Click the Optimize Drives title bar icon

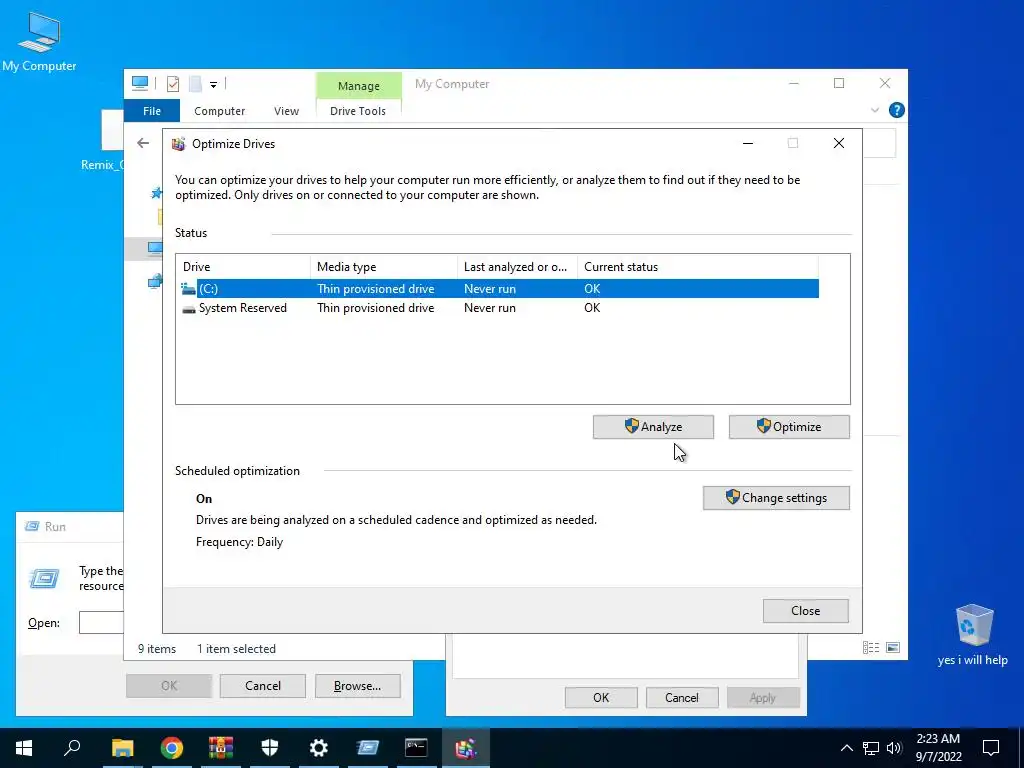pos(178,144)
